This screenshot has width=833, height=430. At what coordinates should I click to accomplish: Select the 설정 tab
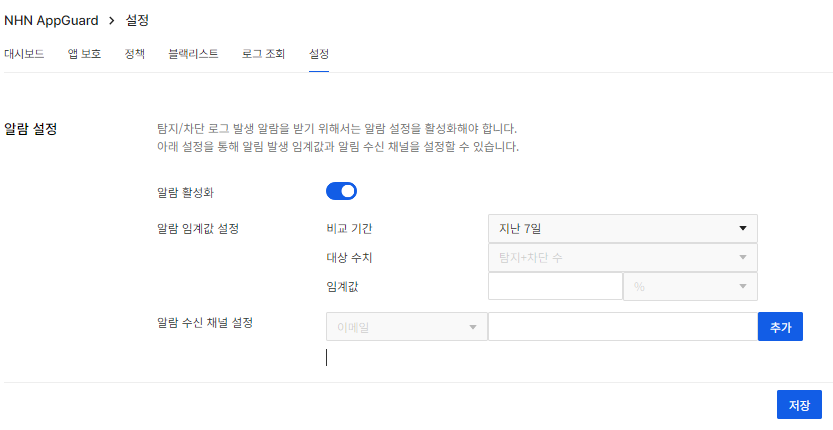point(319,54)
